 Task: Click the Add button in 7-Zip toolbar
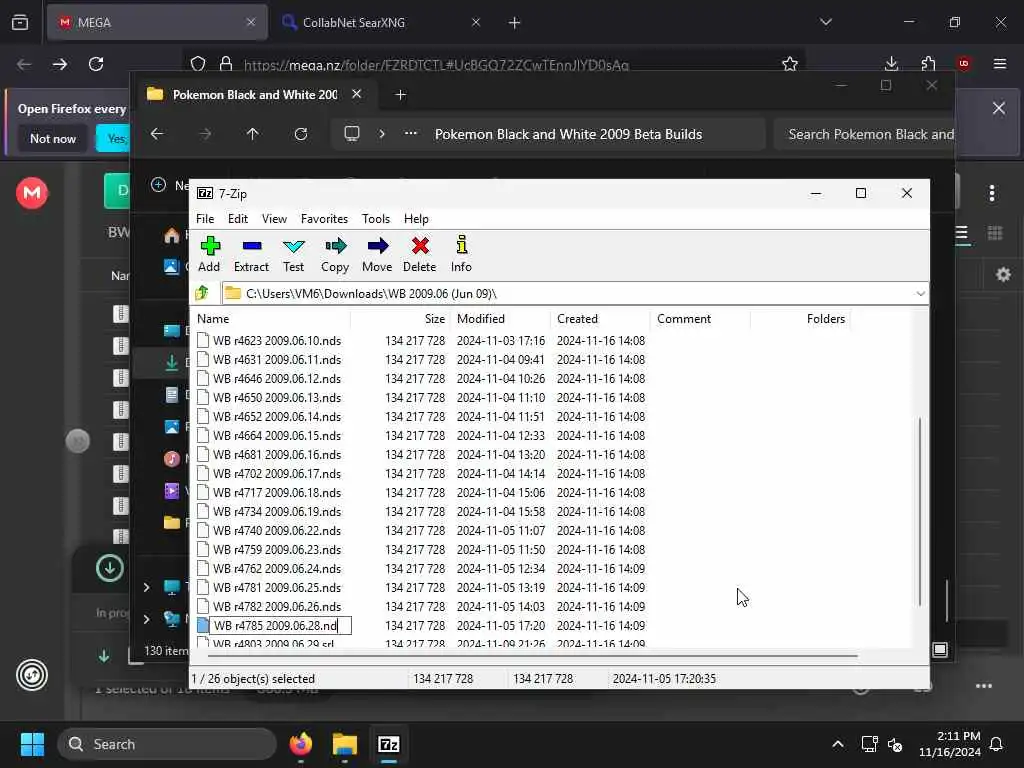pyautogui.click(x=209, y=253)
